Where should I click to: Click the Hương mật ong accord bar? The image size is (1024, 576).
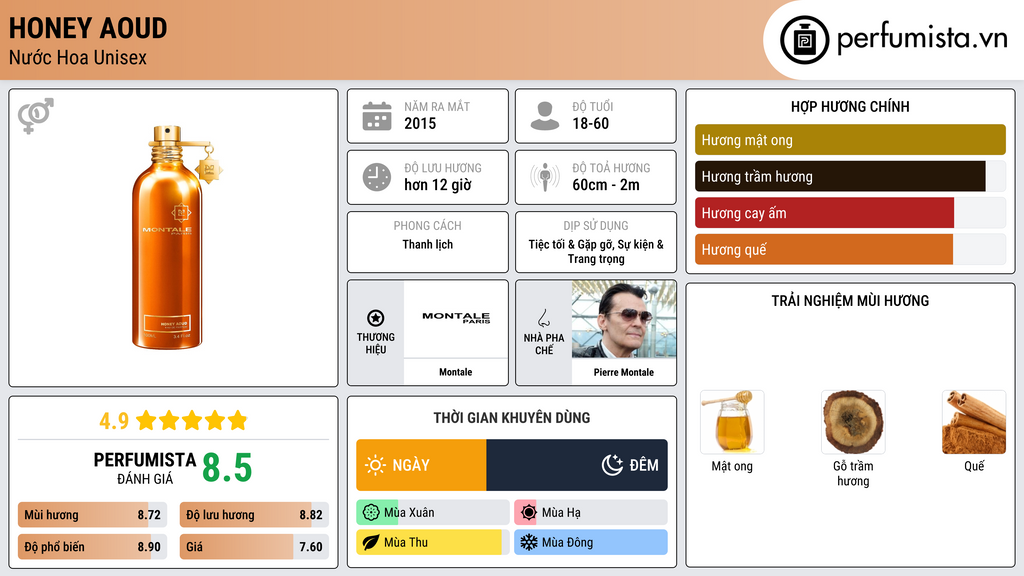click(x=850, y=140)
